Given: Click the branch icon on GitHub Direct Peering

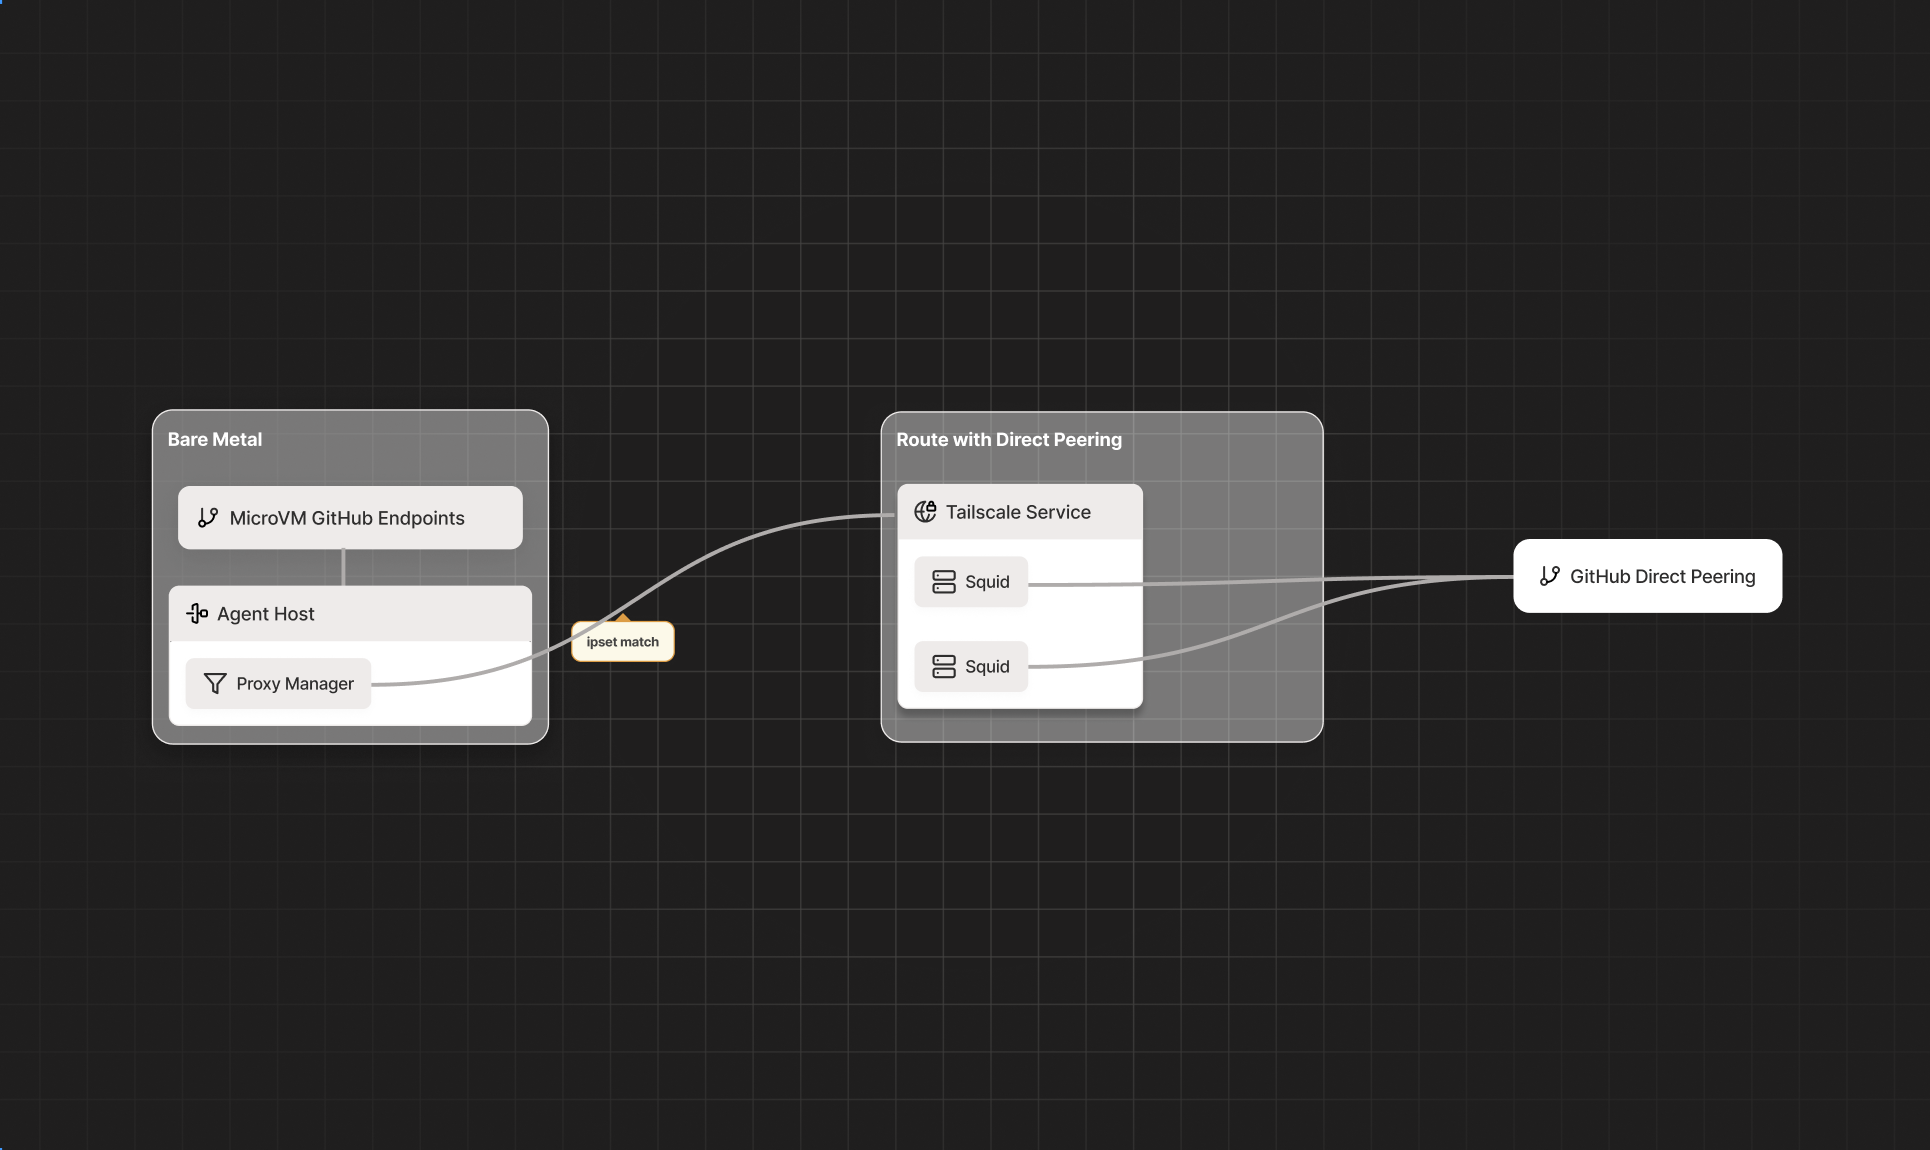Looking at the screenshot, I should [1549, 576].
